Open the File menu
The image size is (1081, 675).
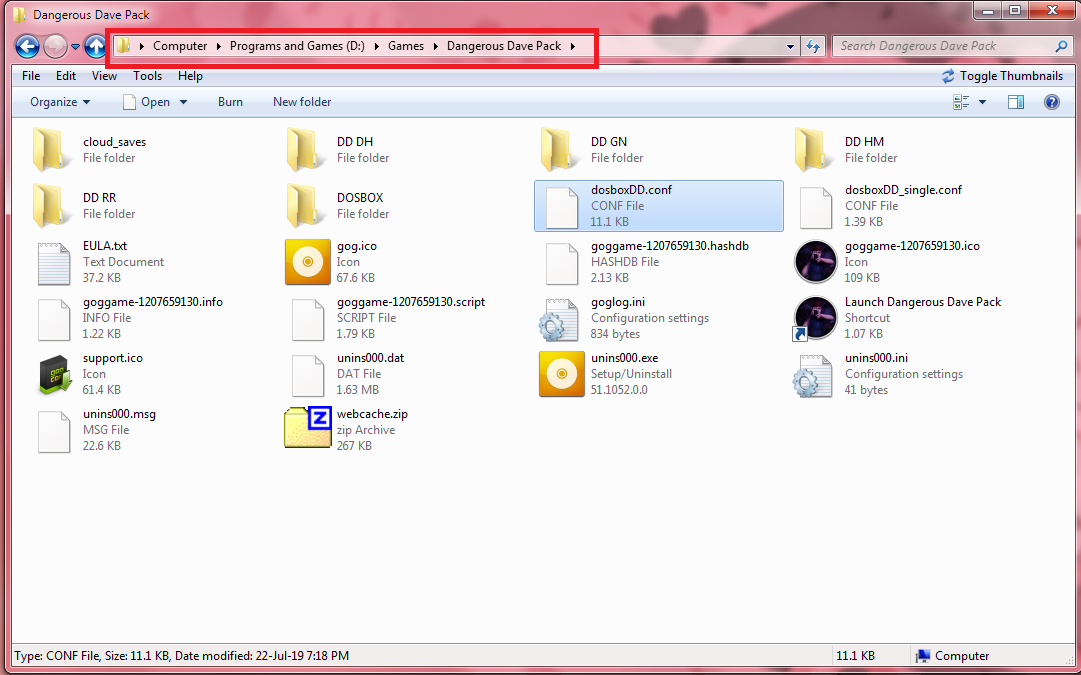click(31, 76)
